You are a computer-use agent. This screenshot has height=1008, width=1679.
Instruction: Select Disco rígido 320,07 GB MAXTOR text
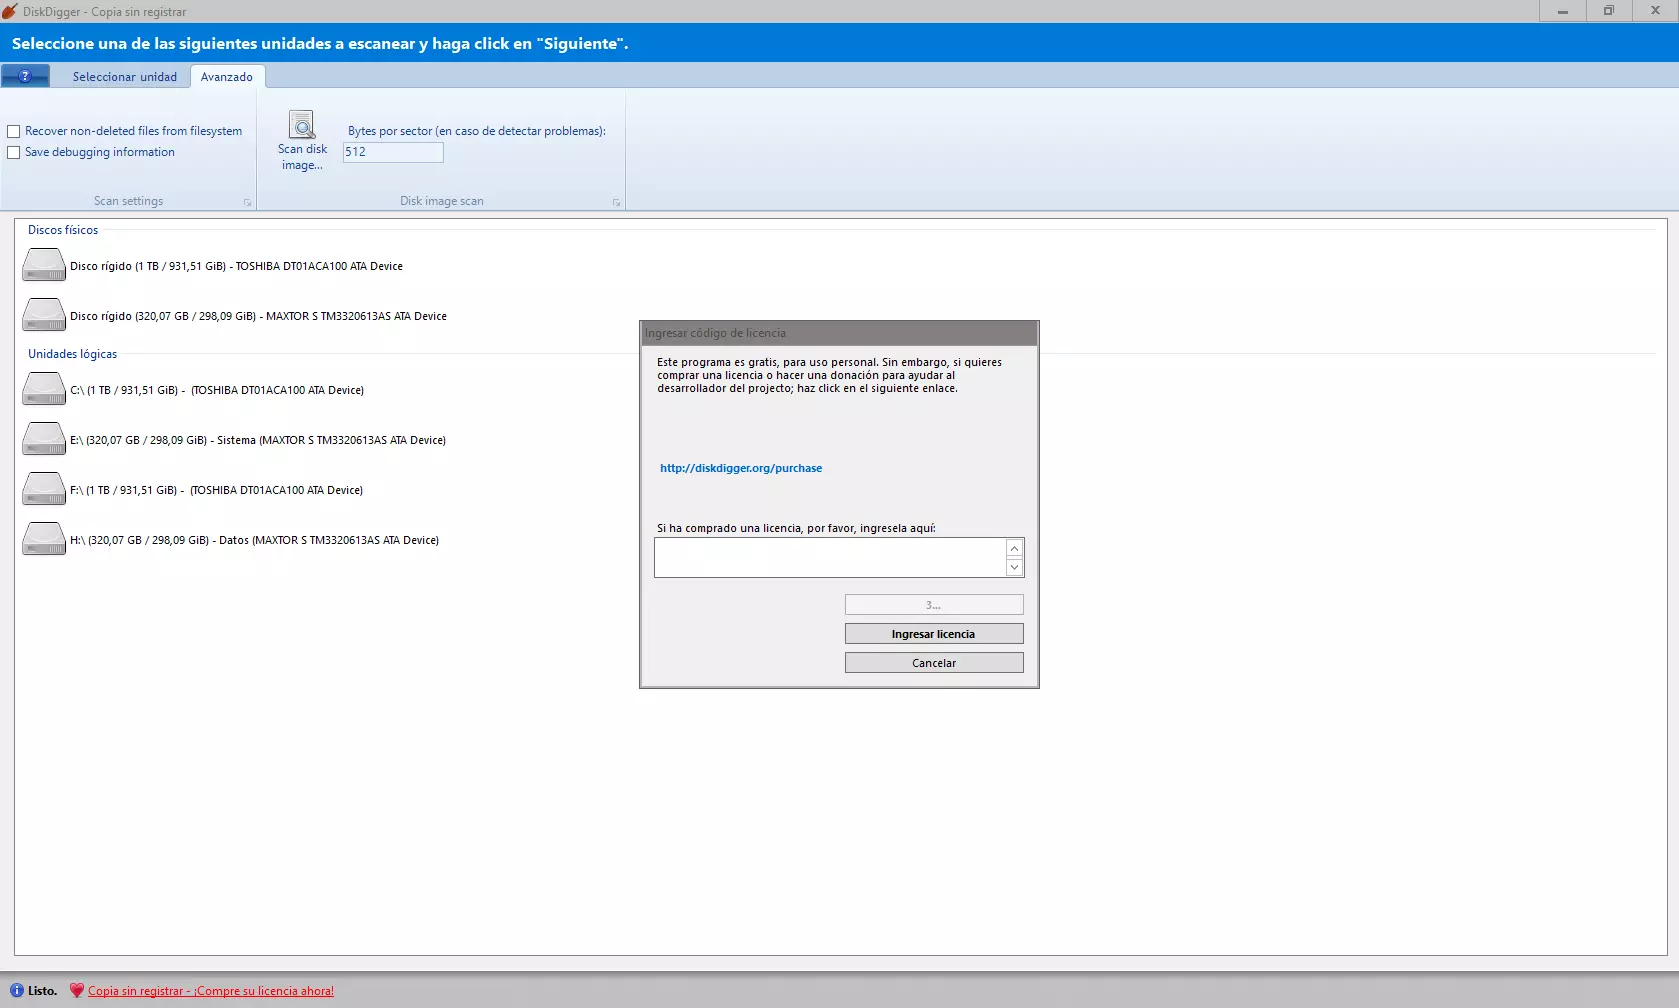(258, 316)
